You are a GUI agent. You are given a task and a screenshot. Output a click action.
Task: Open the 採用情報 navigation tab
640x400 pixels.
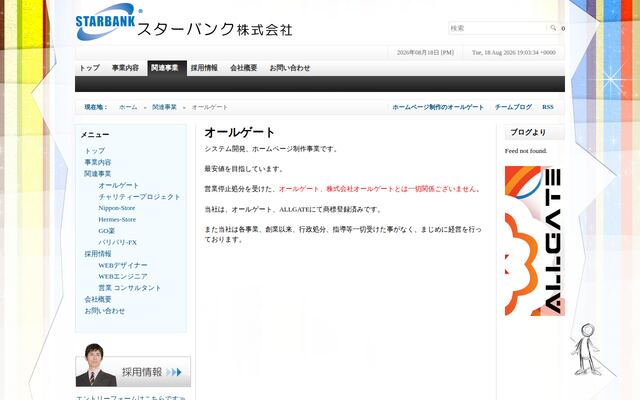tap(204, 68)
